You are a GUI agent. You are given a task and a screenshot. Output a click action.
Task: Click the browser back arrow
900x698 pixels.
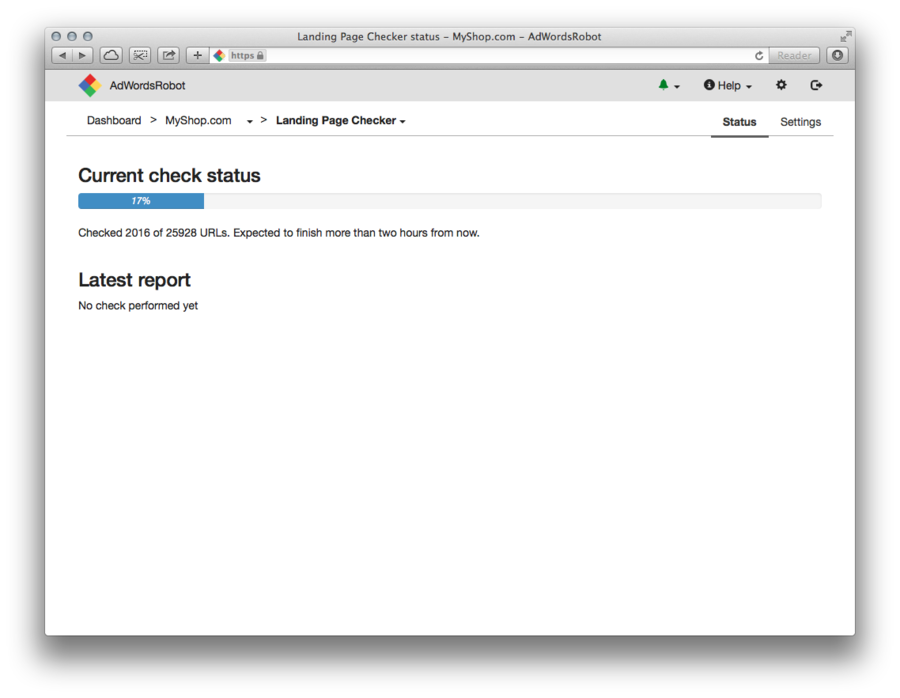coord(62,56)
